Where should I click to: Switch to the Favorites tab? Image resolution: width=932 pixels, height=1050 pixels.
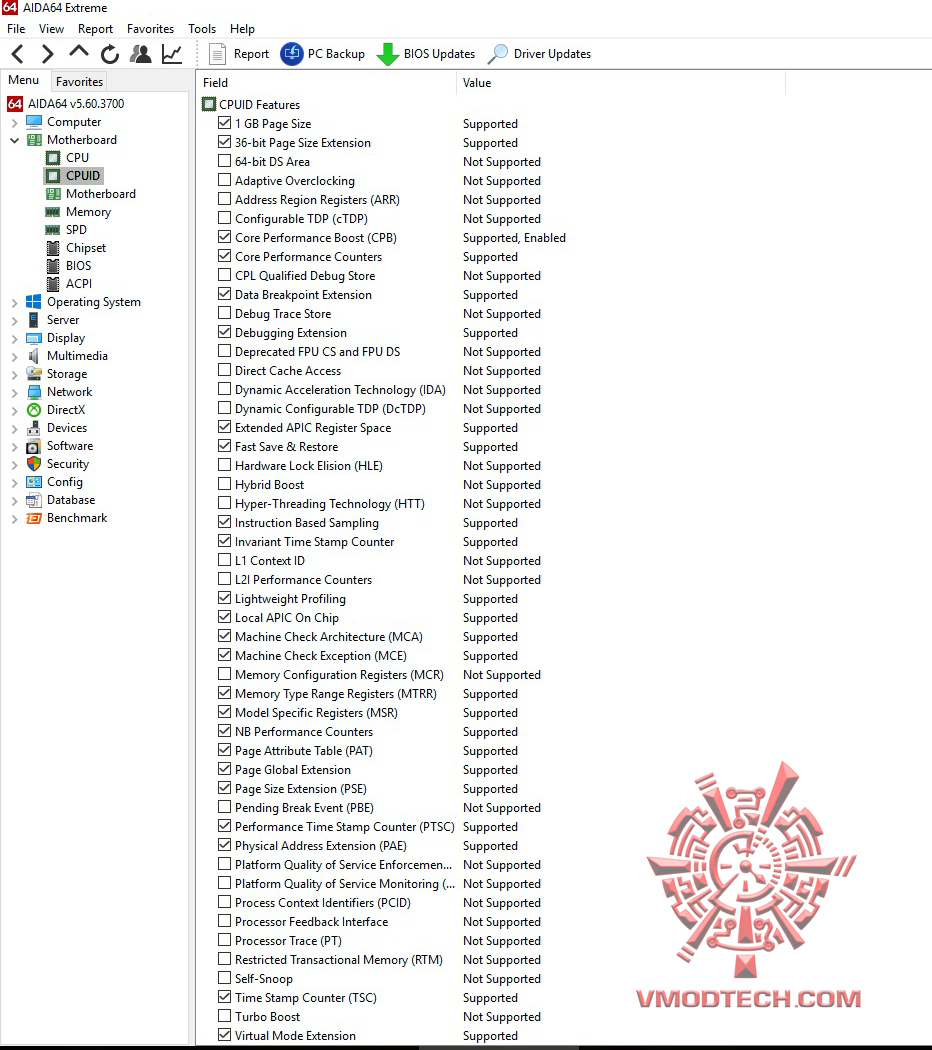[x=79, y=82]
